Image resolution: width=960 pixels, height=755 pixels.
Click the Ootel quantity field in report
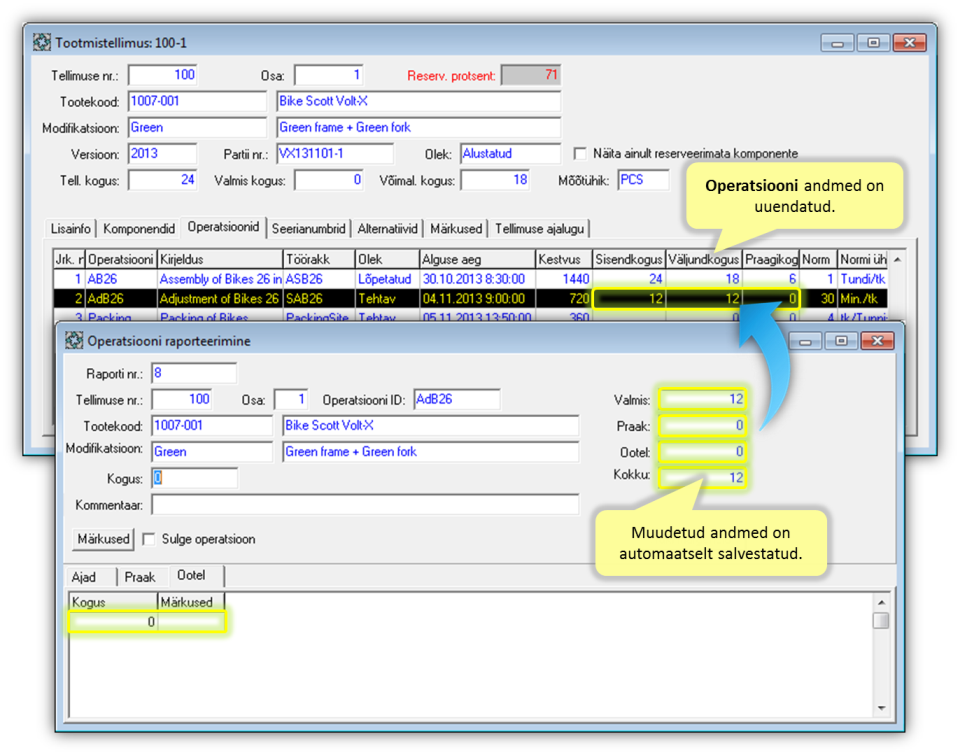[702, 452]
